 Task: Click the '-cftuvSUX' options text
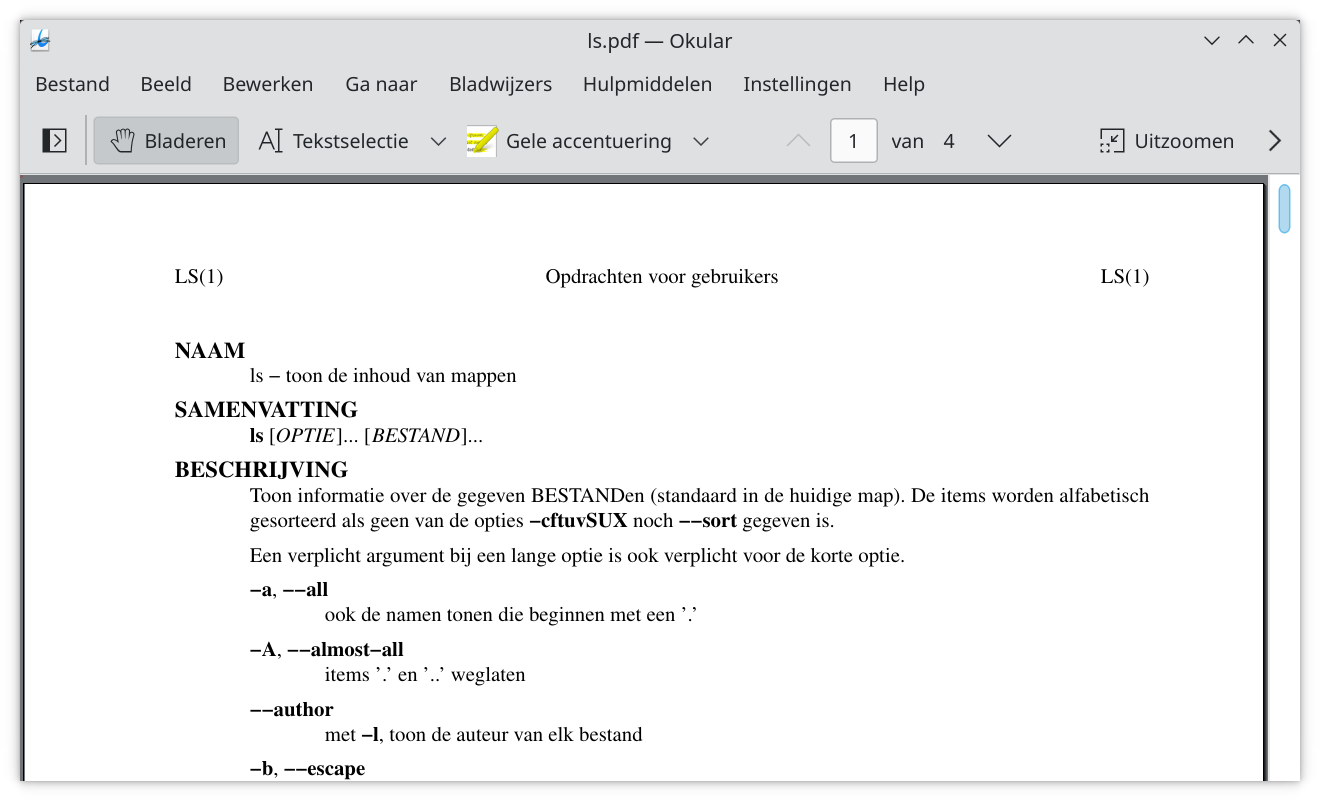point(578,521)
